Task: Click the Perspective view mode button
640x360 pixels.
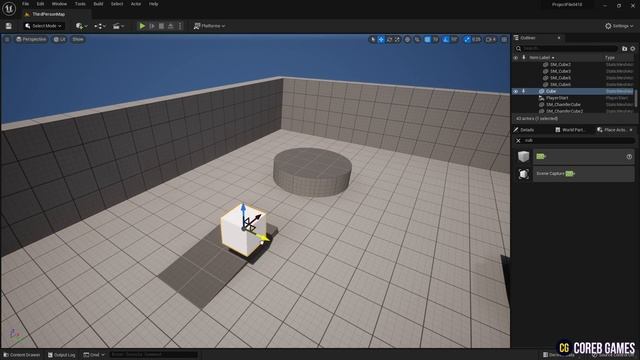Action: tap(31, 40)
